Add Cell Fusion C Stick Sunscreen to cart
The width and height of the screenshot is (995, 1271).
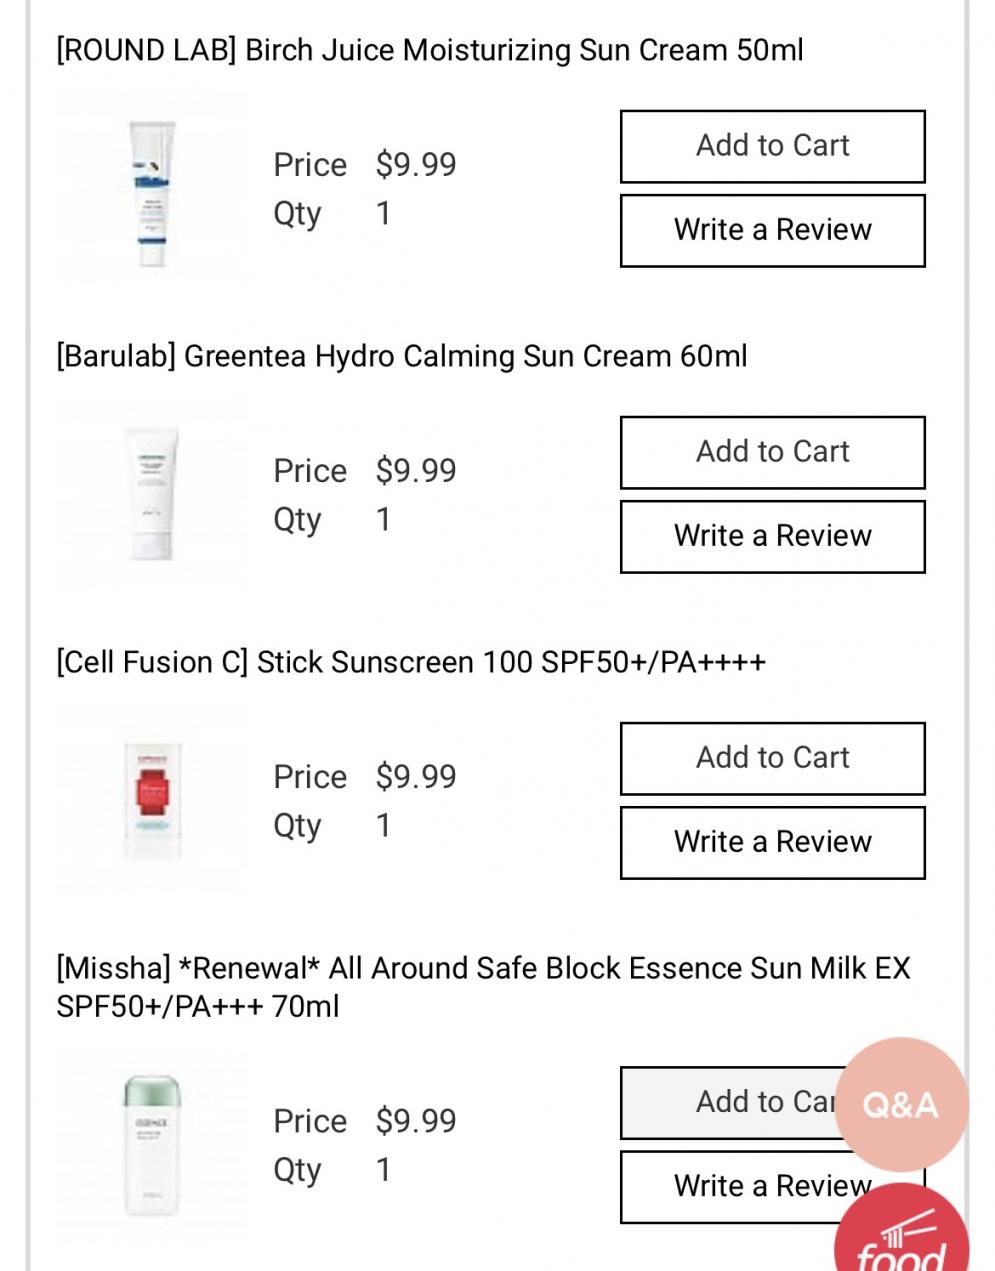(x=772, y=758)
